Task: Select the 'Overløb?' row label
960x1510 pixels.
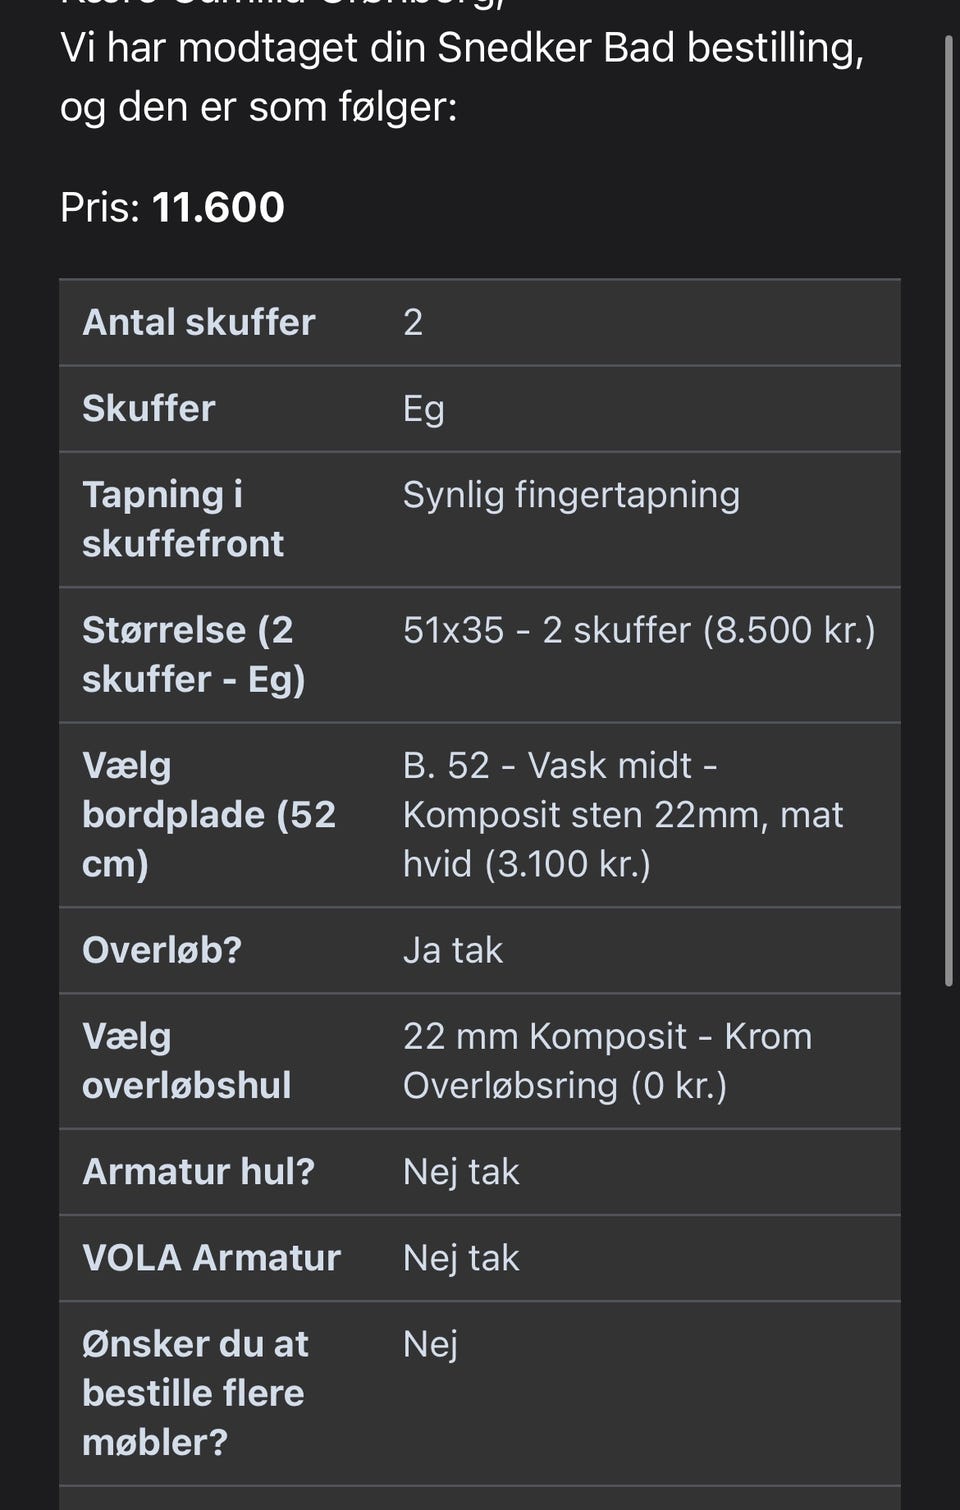Action: pos(162,950)
